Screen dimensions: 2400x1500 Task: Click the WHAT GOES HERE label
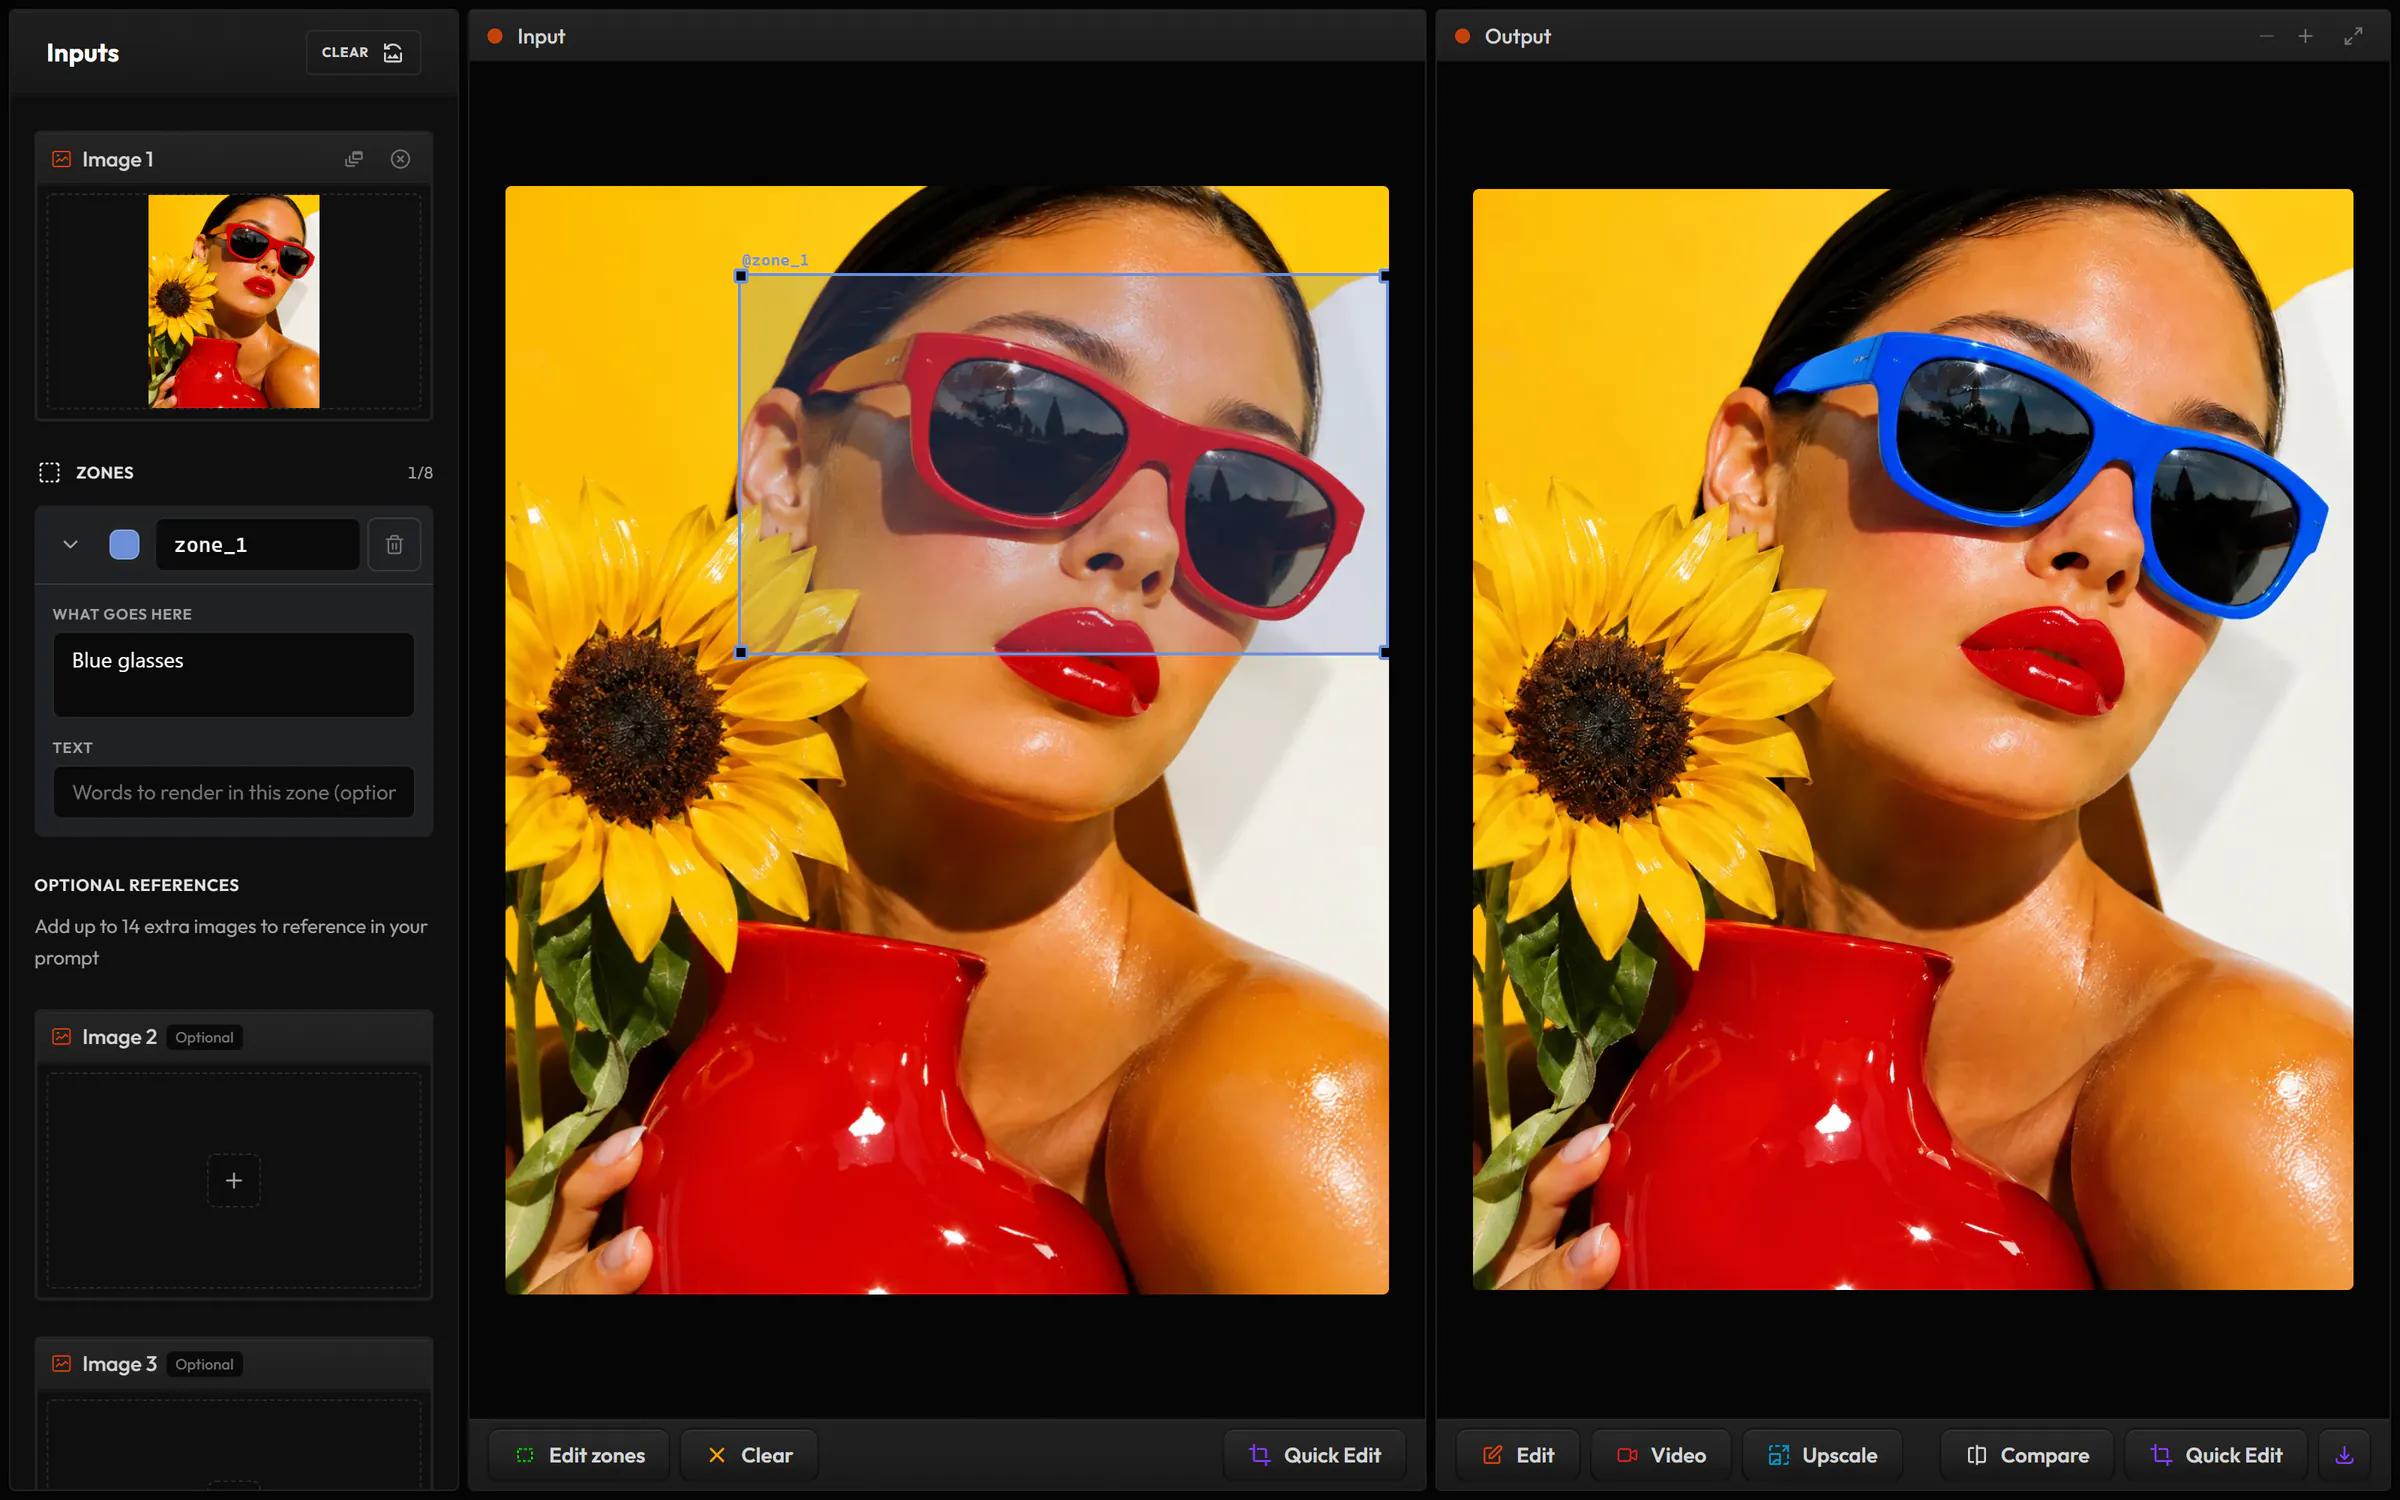(x=122, y=614)
